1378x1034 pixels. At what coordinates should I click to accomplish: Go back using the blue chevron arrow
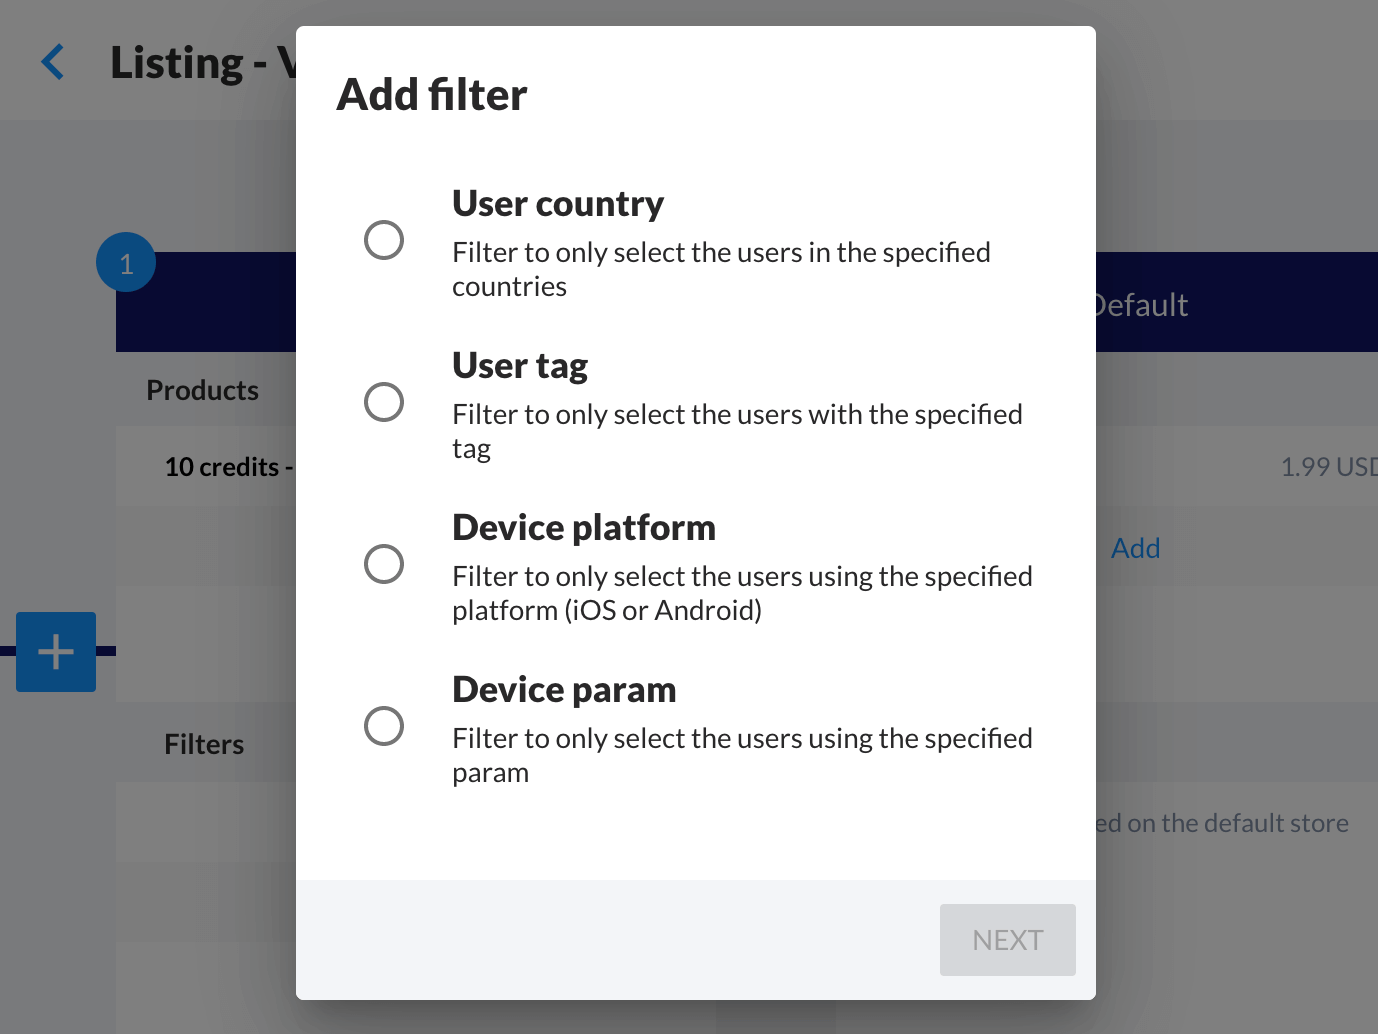pyautogui.click(x=53, y=62)
